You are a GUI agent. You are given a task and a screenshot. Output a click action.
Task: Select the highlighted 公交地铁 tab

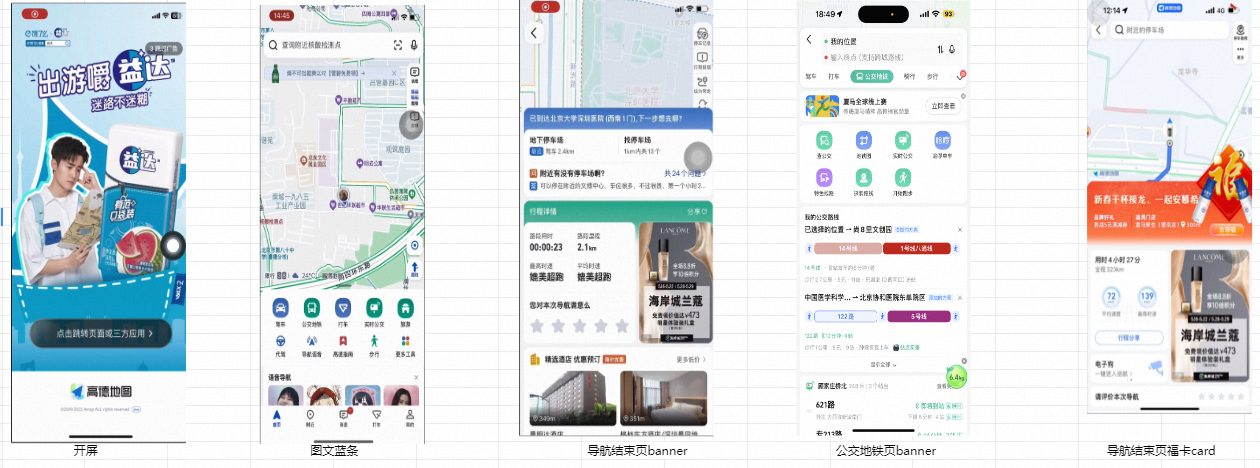pyautogui.click(x=872, y=76)
